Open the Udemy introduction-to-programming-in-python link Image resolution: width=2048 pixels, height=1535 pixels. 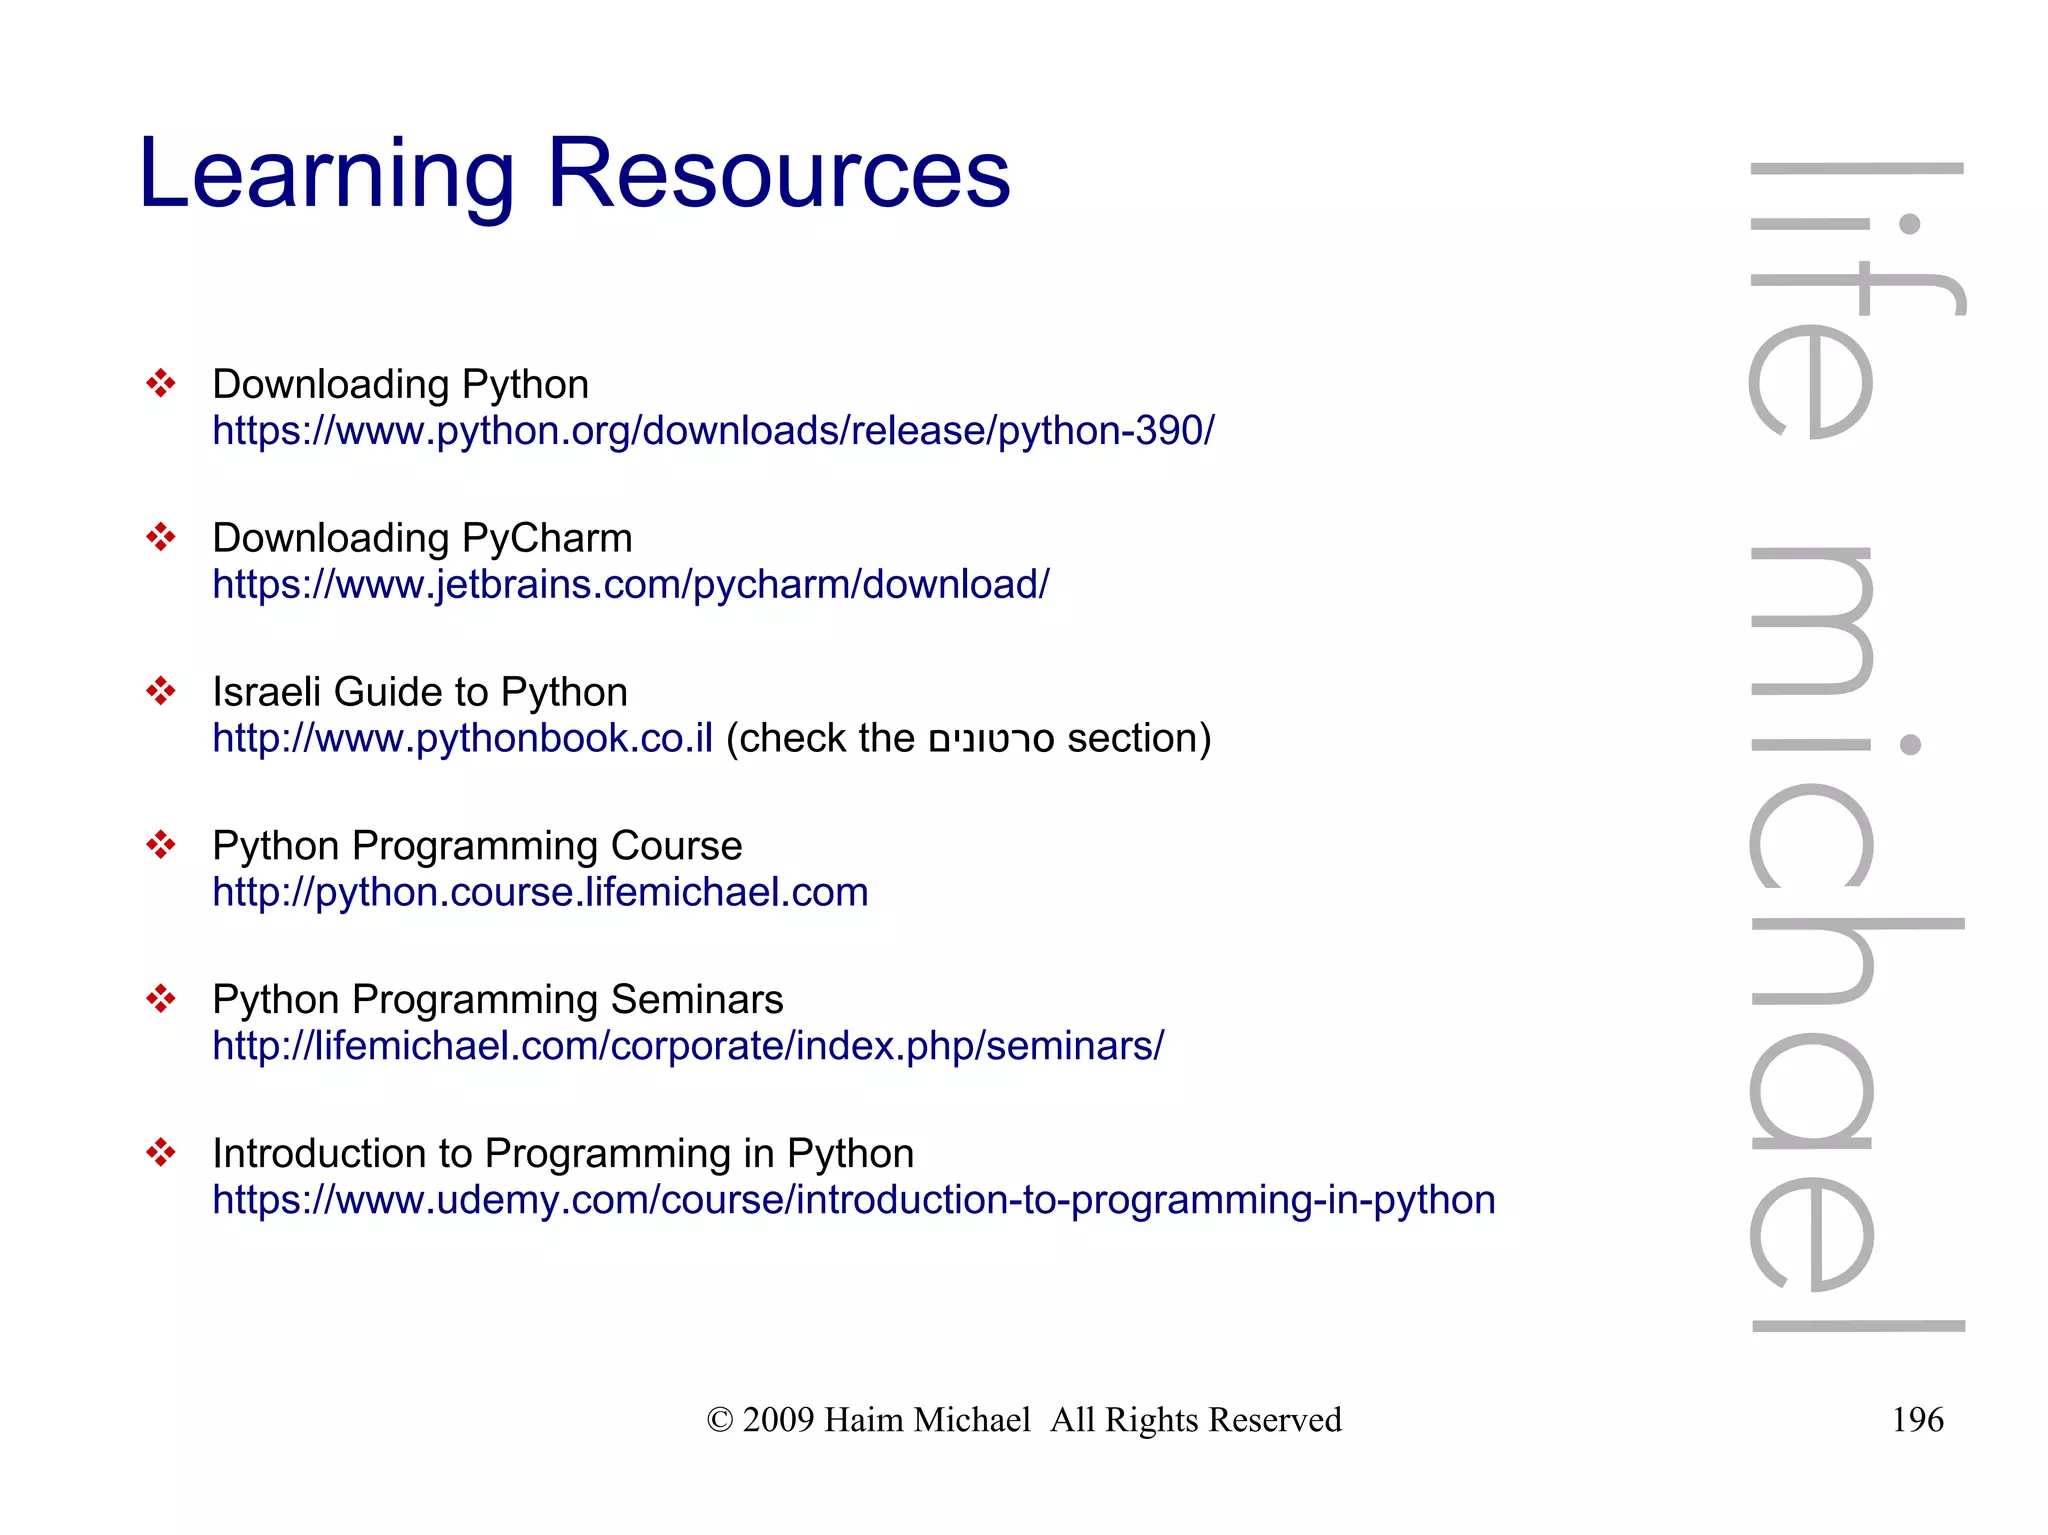click(853, 1200)
